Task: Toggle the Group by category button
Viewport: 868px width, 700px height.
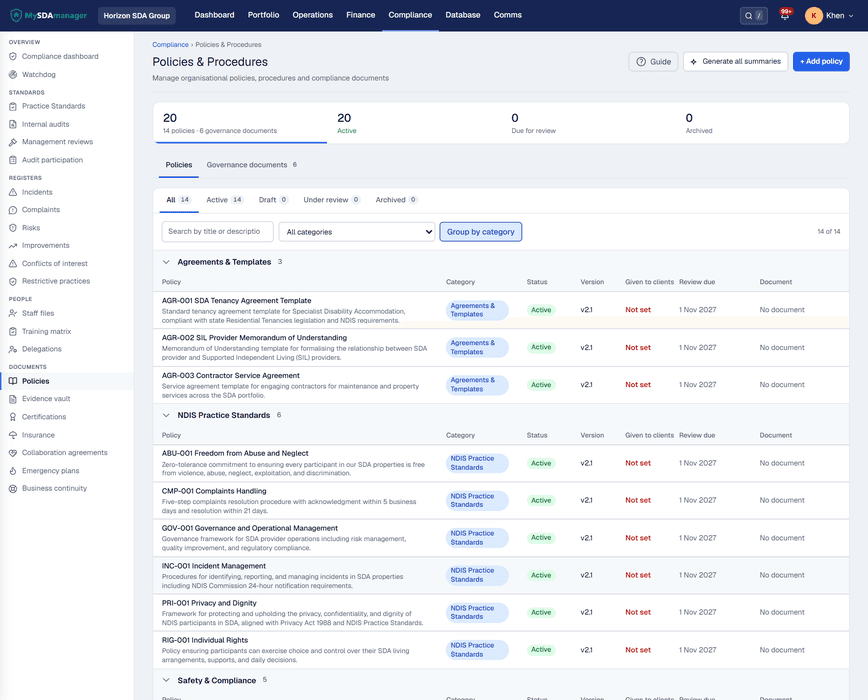Action: click(480, 232)
